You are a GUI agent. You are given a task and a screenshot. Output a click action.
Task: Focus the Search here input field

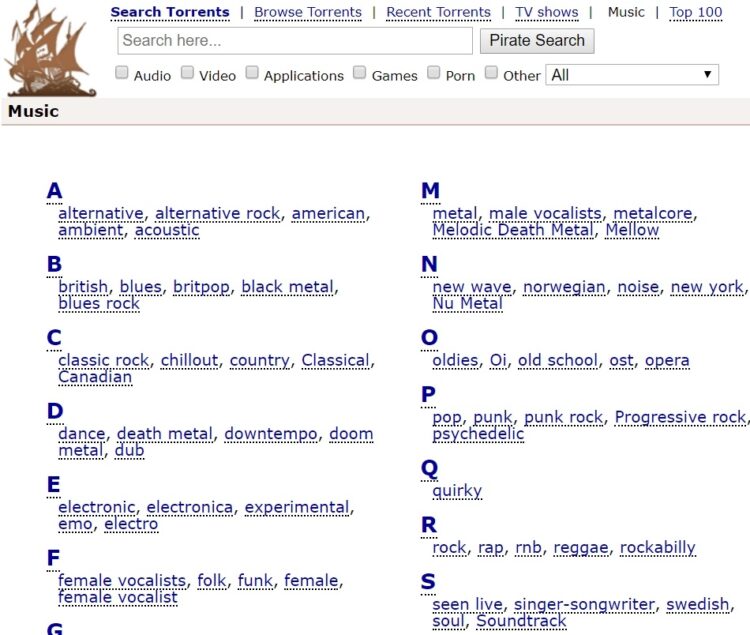(x=295, y=41)
